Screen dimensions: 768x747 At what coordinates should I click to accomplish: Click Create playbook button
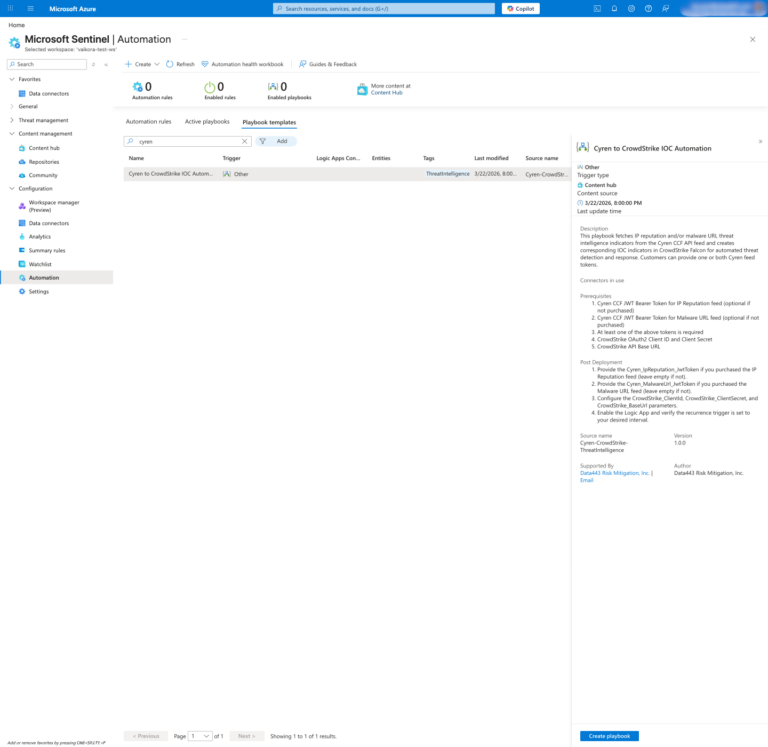point(609,736)
